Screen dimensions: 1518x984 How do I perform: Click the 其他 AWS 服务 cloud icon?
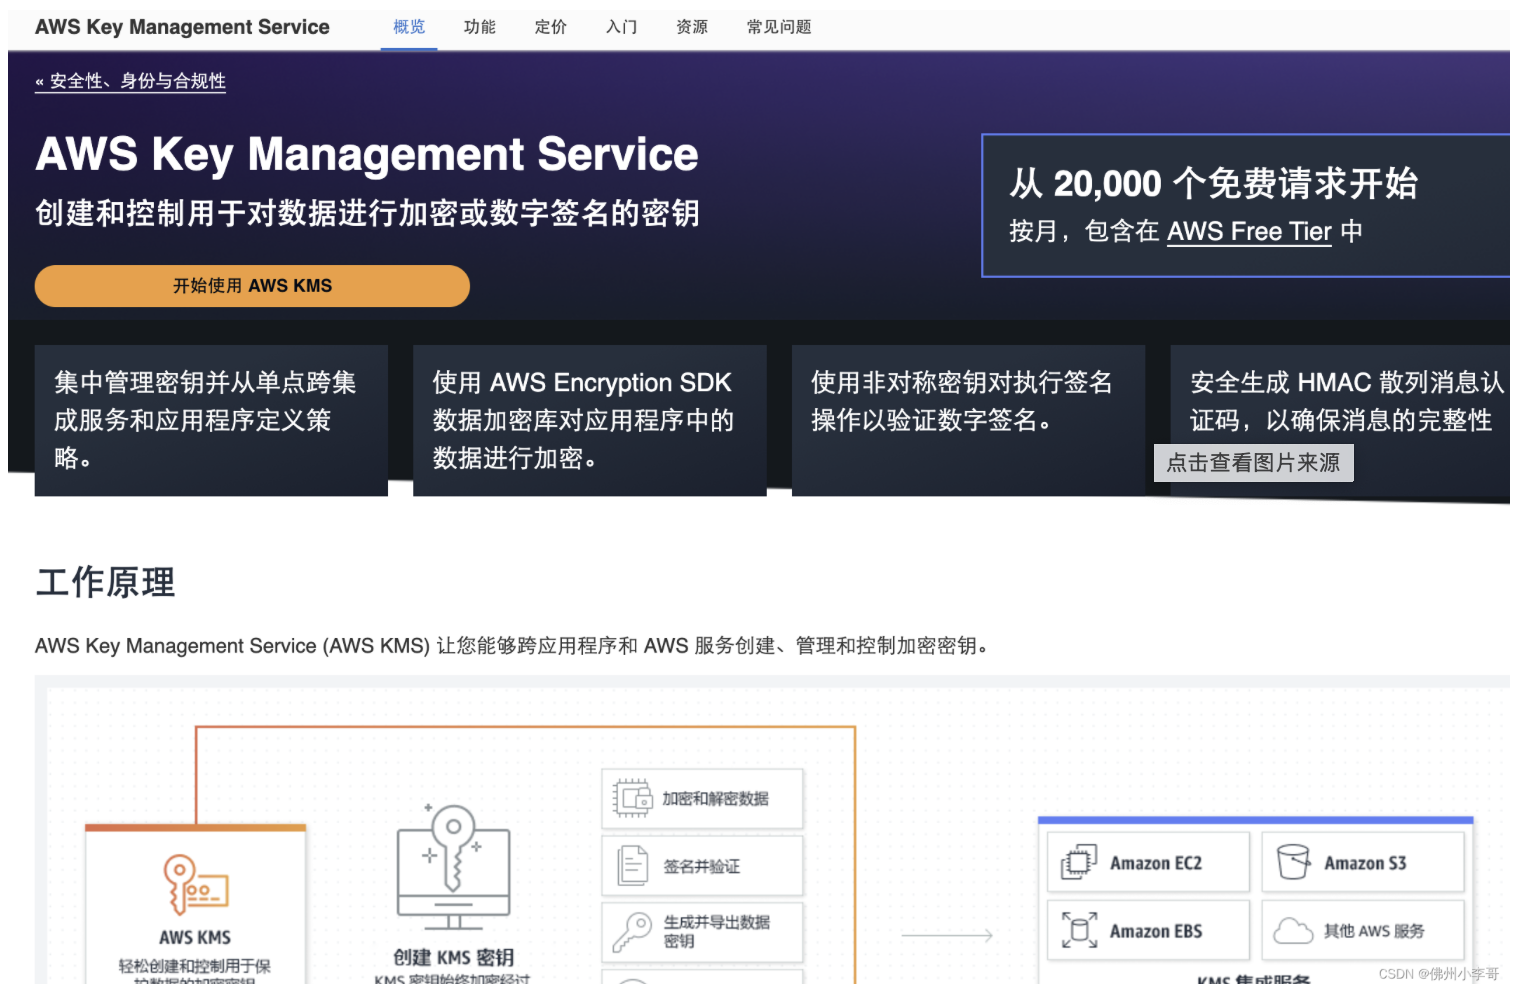(x=1293, y=931)
